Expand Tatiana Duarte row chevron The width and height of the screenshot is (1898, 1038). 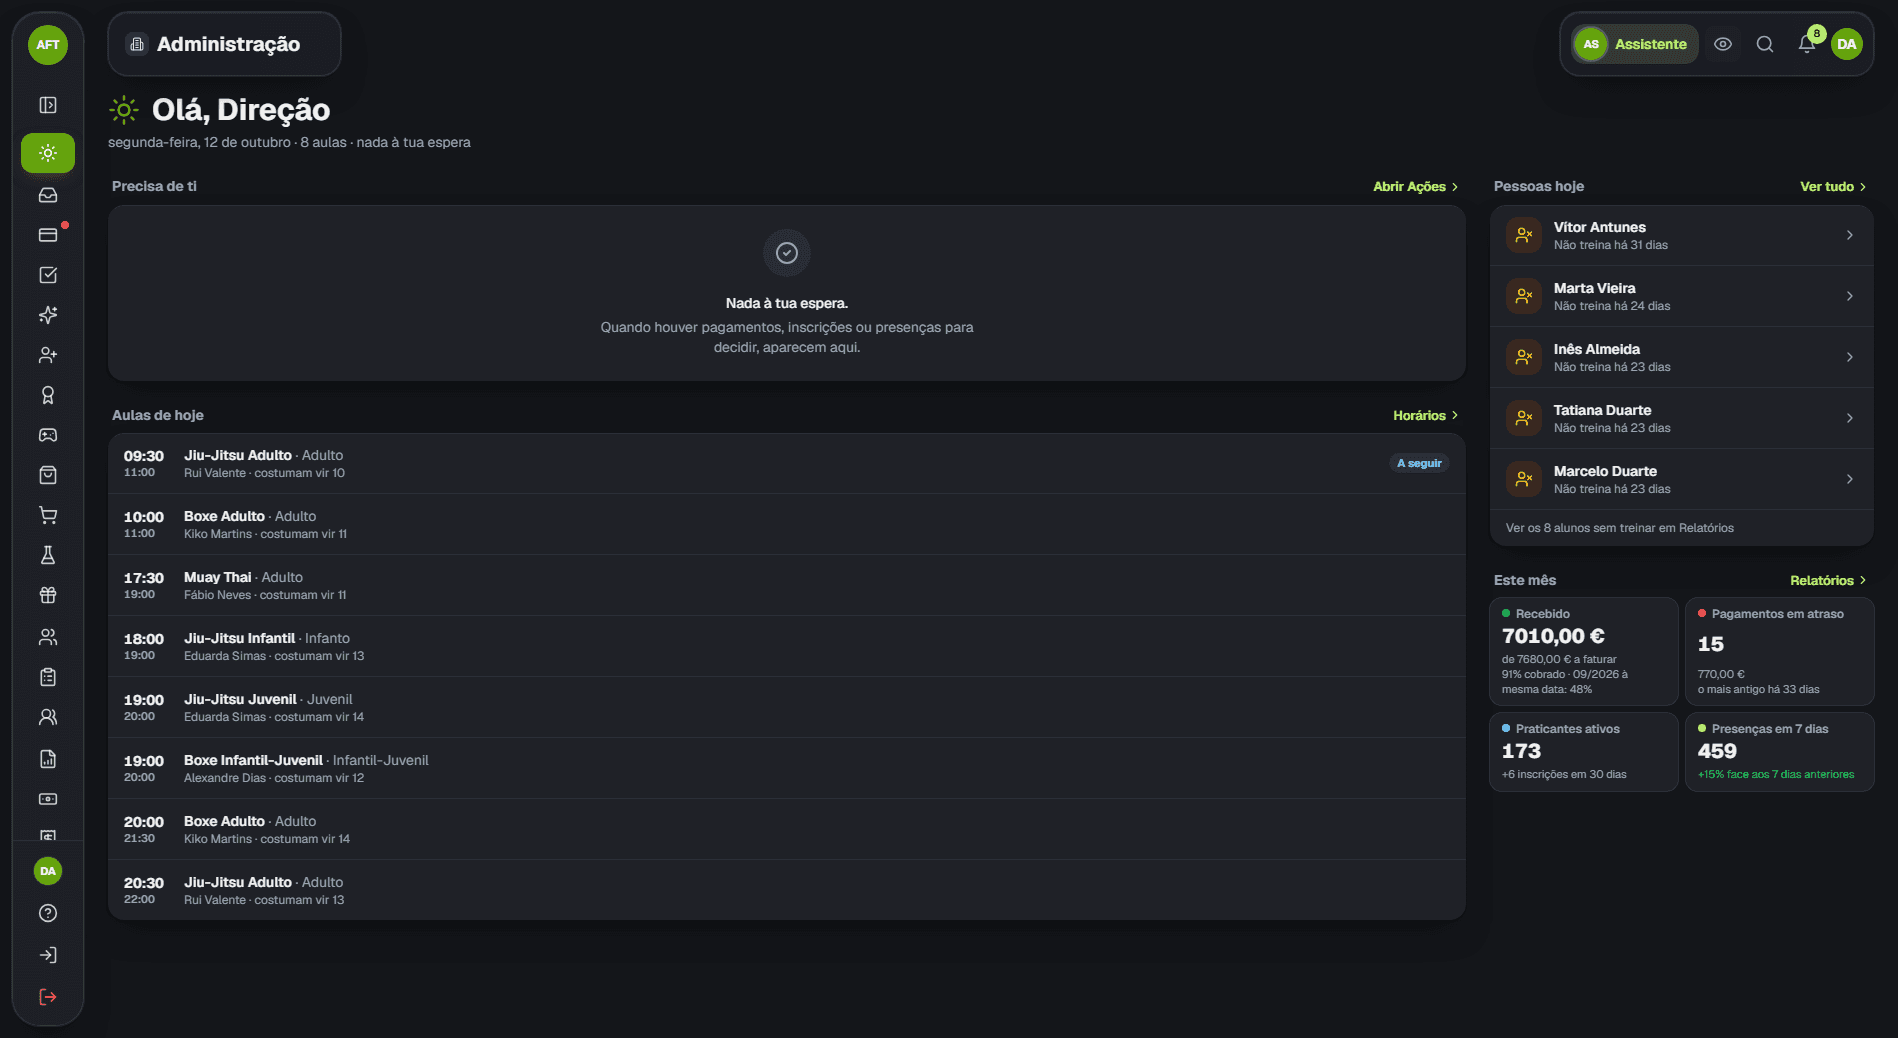(1850, 418)
